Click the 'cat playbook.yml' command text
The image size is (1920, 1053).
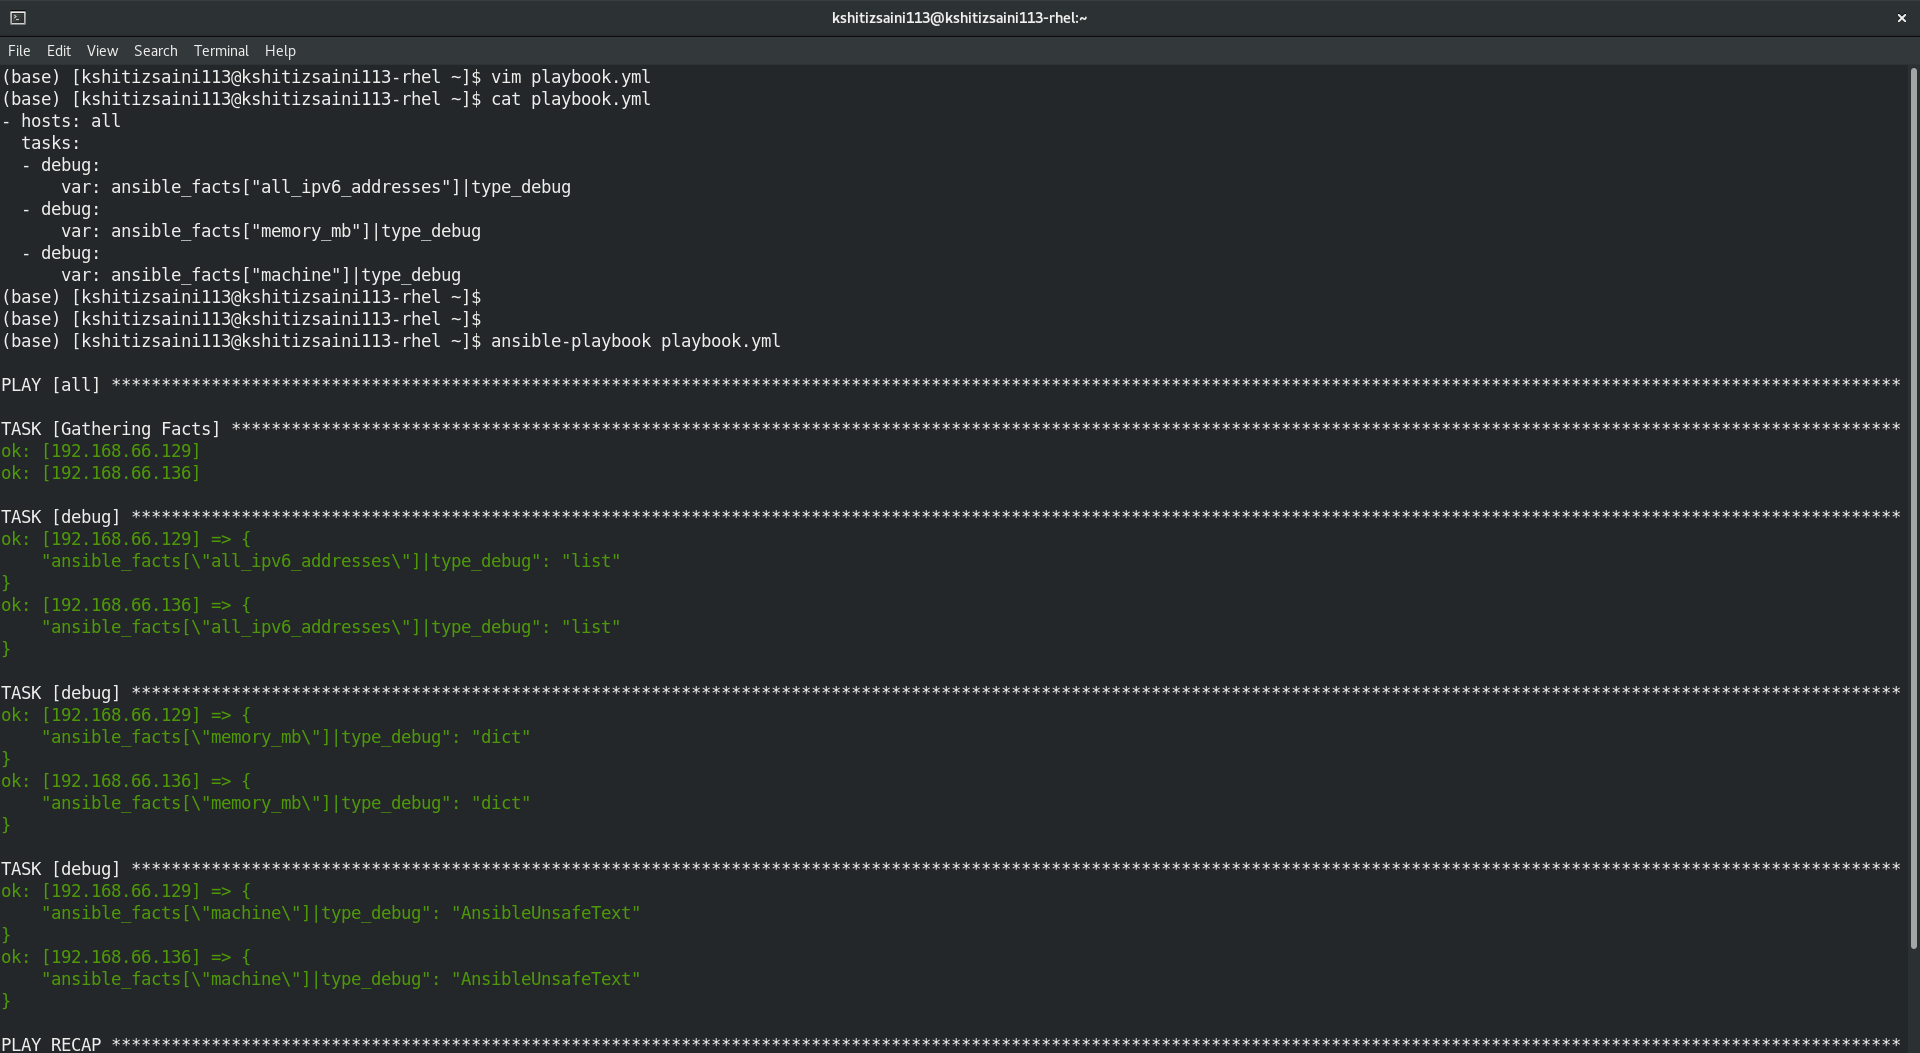coord(570,99)
